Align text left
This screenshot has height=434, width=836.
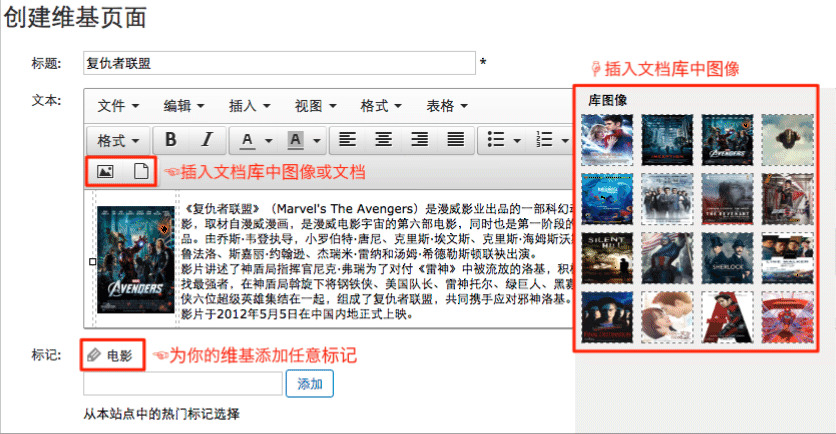(x=348, y=140)
